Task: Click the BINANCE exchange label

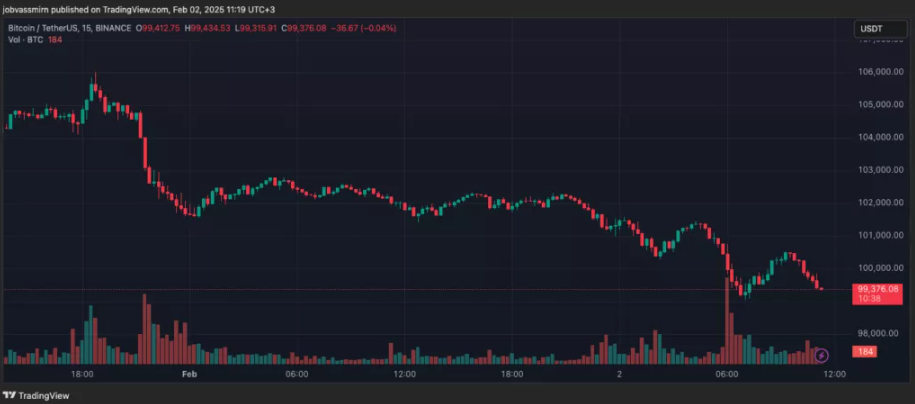Action: coord(113,28)
